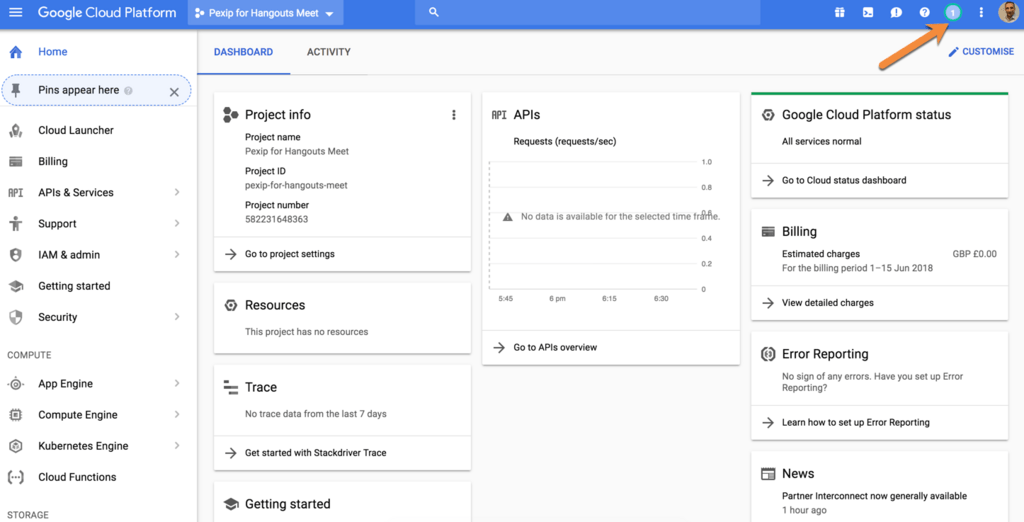This screenshot has height=522, width=1024.
Task: Click the App Engine icon
Action: click(x=16, y=383)
